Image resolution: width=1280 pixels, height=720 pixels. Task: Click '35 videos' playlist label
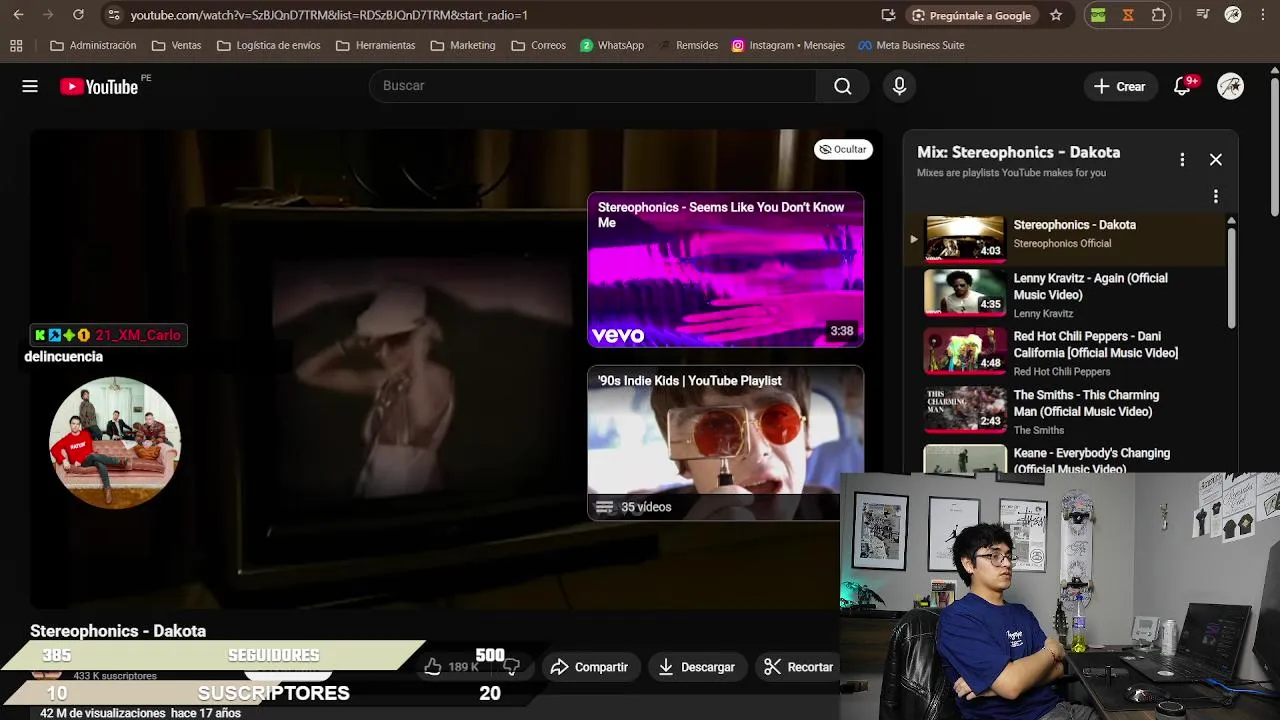click(646, 507)
